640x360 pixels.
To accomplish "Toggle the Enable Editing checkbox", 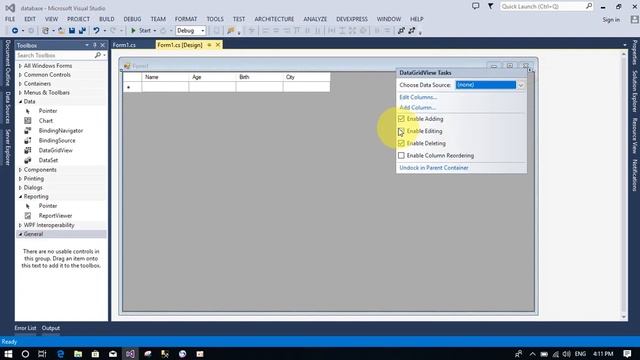I will tap(401, 131).
